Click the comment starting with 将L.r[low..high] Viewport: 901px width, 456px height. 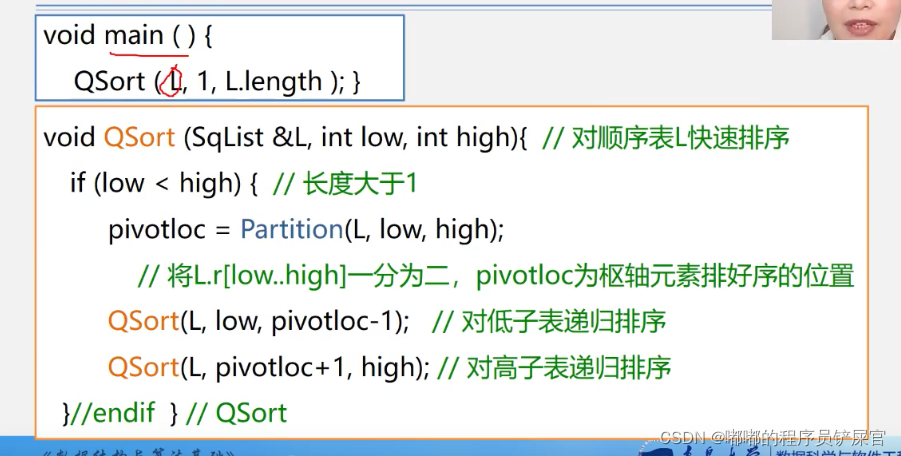495,275
